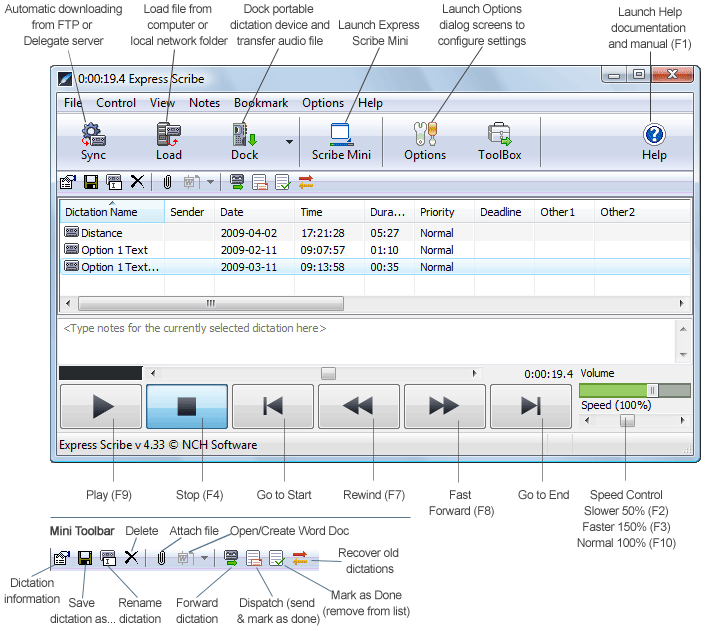Click the Rewind button
This screenshot has width=708, height=631.
[359, 406]
